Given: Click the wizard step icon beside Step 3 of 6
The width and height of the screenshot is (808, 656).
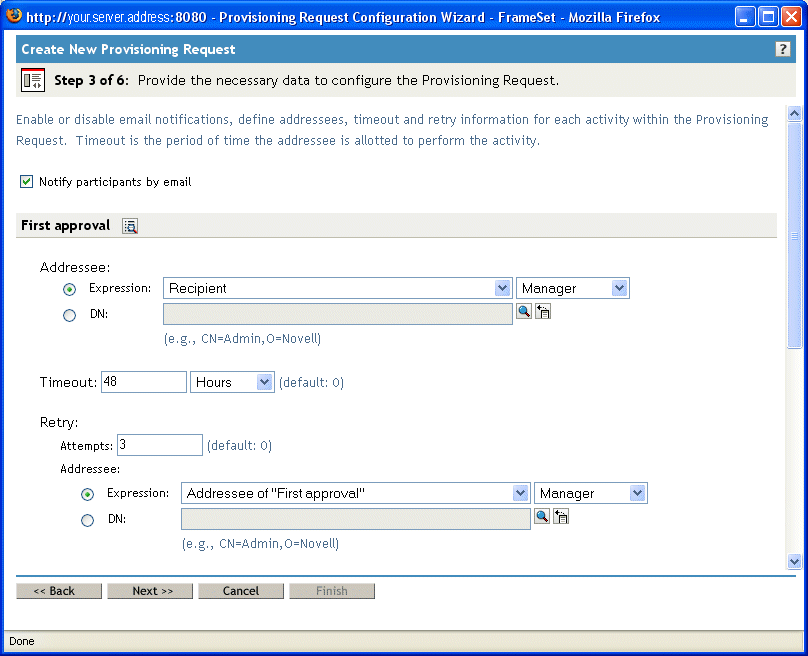Looking at the screenshot, I should point(33,80).
